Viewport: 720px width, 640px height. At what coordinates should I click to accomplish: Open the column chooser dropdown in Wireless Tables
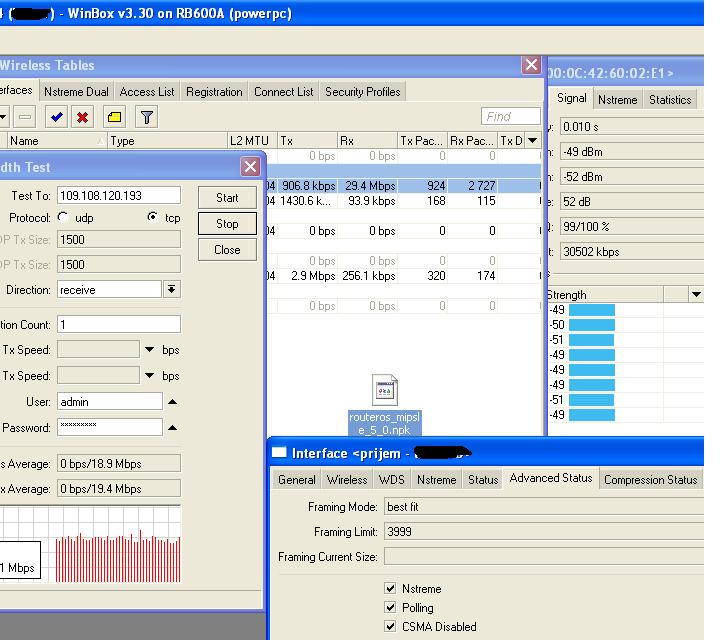tap(533, 140)
